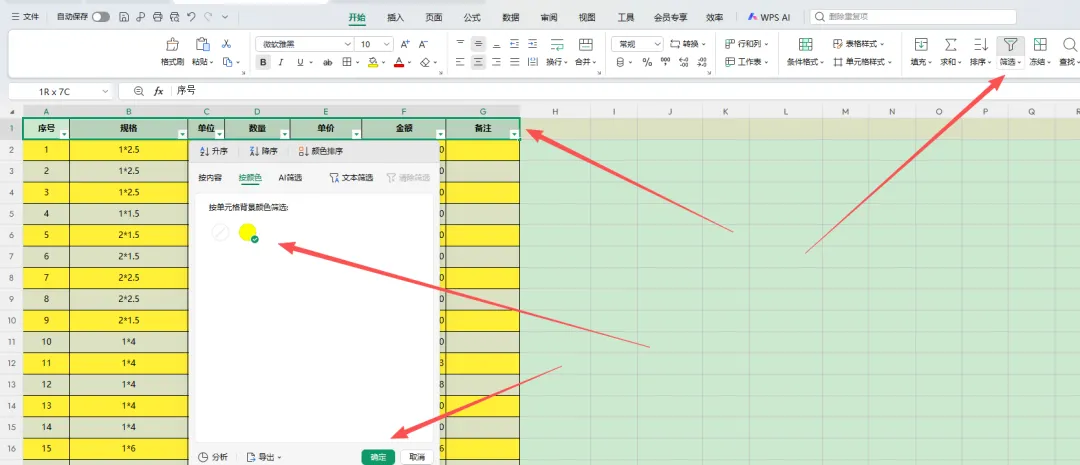Click the 取消 cancel button

click(417, 457)
